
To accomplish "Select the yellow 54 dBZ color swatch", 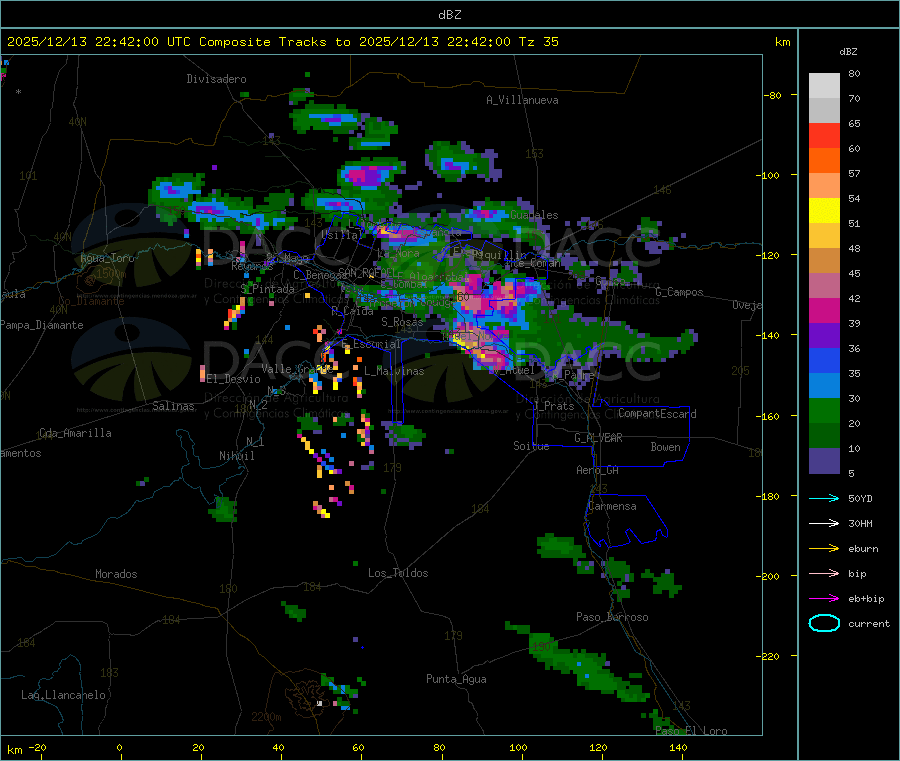I will pos(824,211).
